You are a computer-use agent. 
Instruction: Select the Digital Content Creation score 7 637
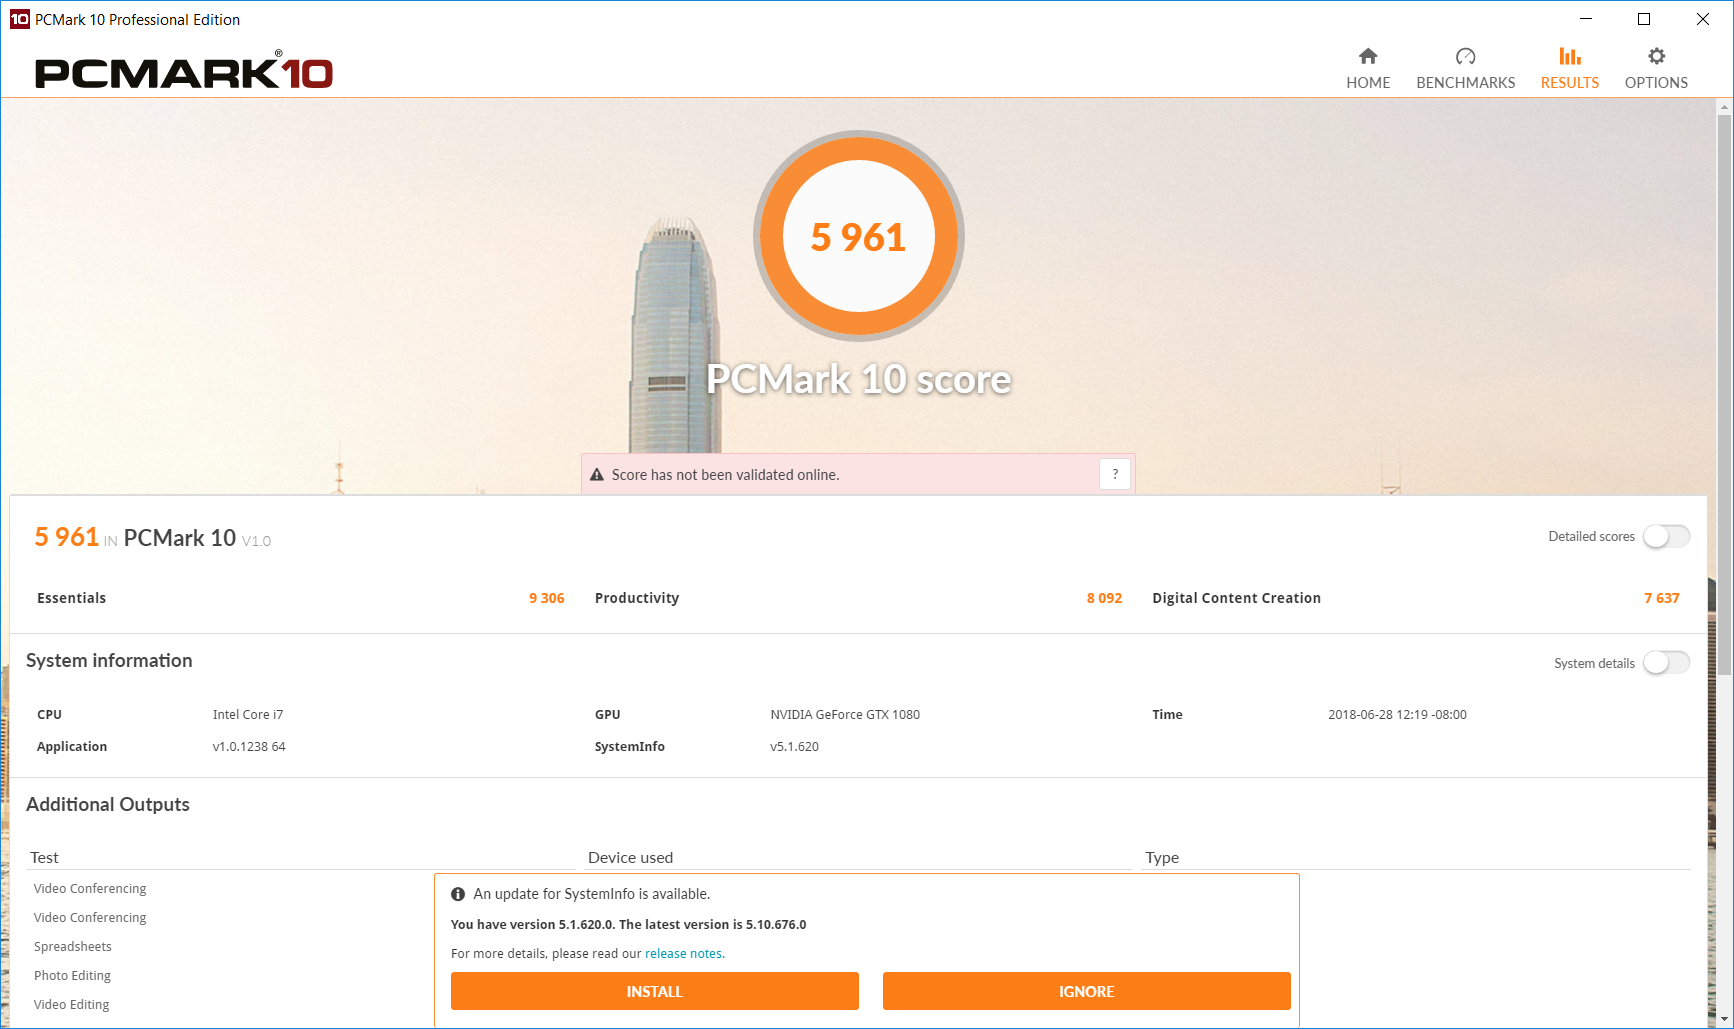(1662, 598)
